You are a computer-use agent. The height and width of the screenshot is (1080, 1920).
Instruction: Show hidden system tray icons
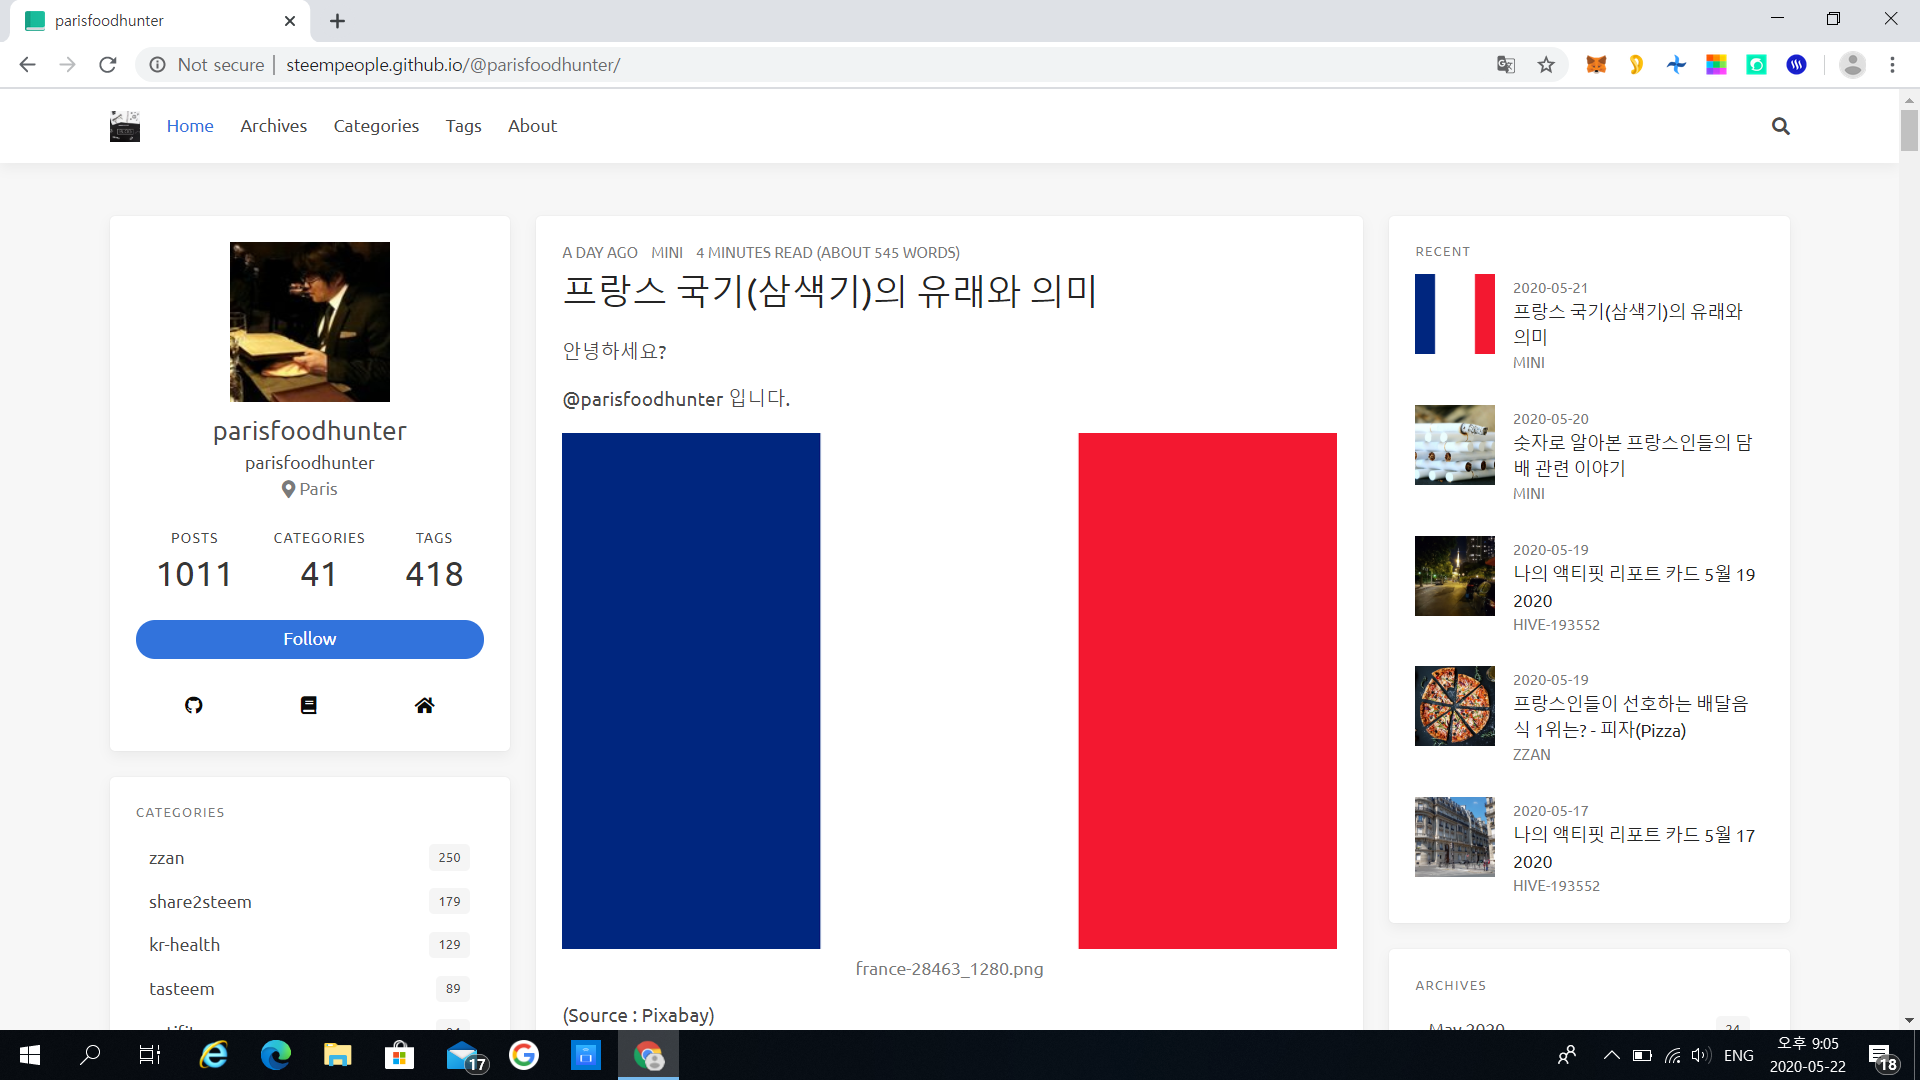[1611, 1055]
